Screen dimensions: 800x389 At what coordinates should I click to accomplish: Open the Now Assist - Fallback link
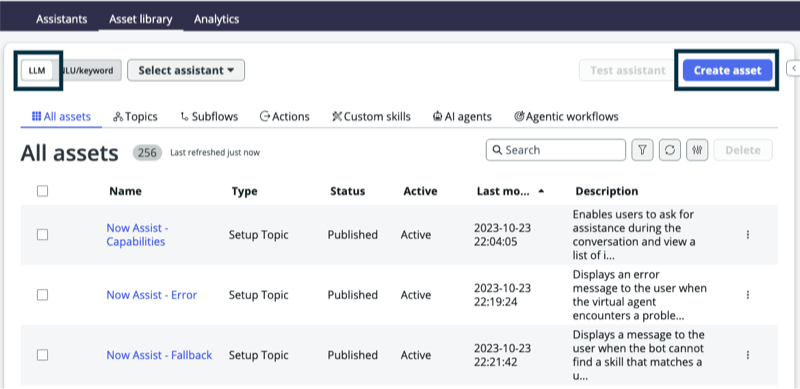159,355
